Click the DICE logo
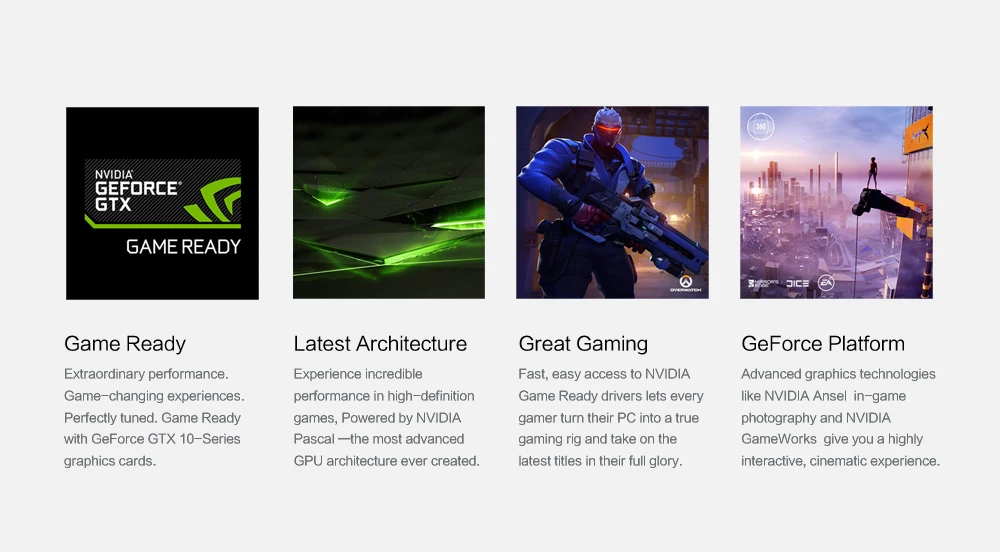 point(797,283)
